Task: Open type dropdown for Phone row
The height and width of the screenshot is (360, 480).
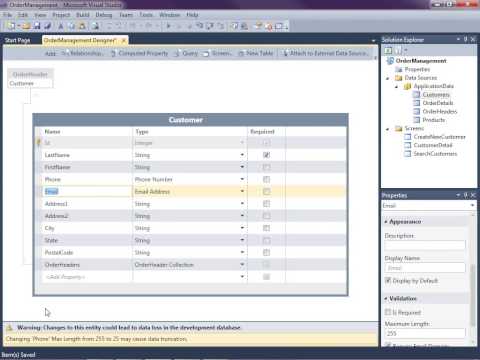Action: click(x=242, y=179)
